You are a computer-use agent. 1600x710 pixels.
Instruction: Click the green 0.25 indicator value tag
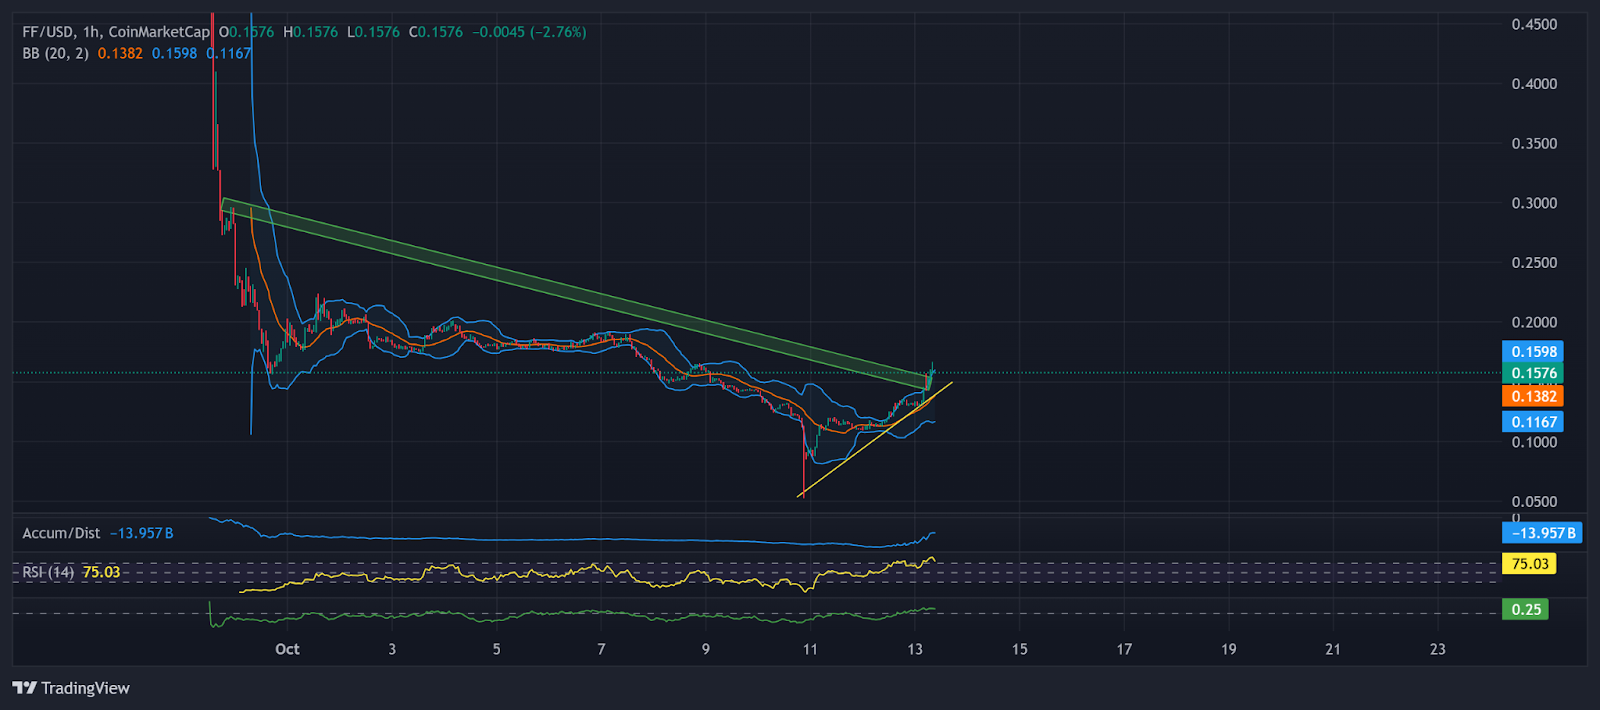pos(1525,609)
